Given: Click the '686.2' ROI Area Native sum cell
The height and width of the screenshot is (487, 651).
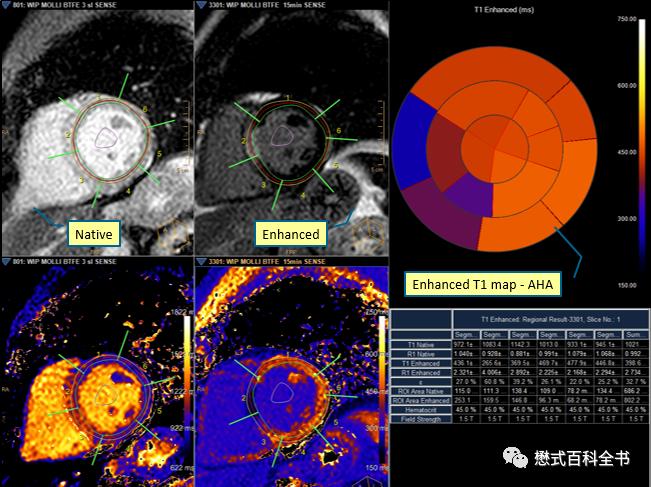Looking at the screenshot, I should [x=635, y=391].
